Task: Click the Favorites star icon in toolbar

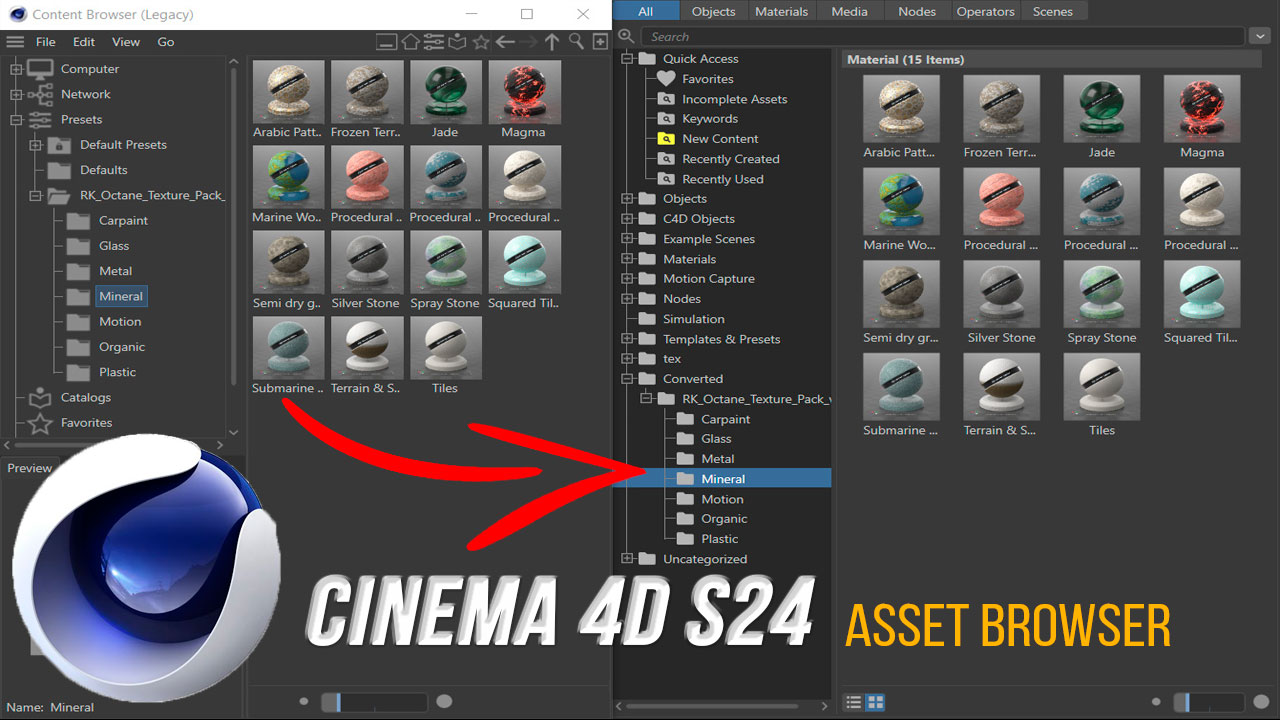Action: point(481,42)
